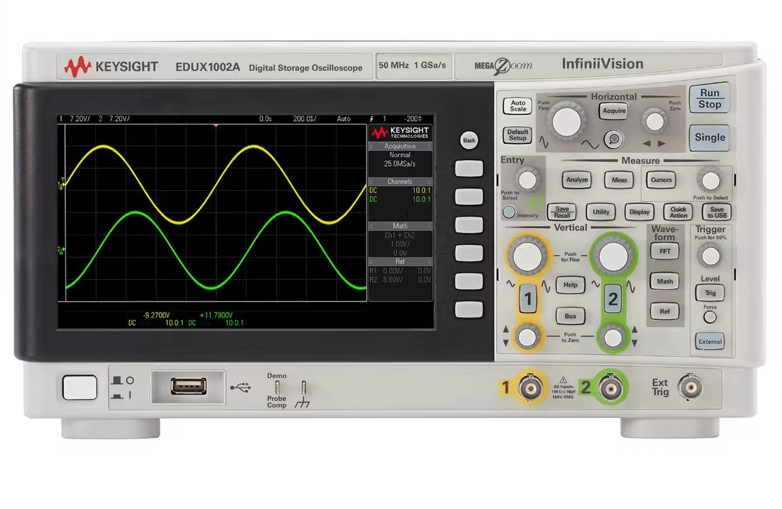
Task: Click the Demo Probe Comp terminal
Action: 277,387
